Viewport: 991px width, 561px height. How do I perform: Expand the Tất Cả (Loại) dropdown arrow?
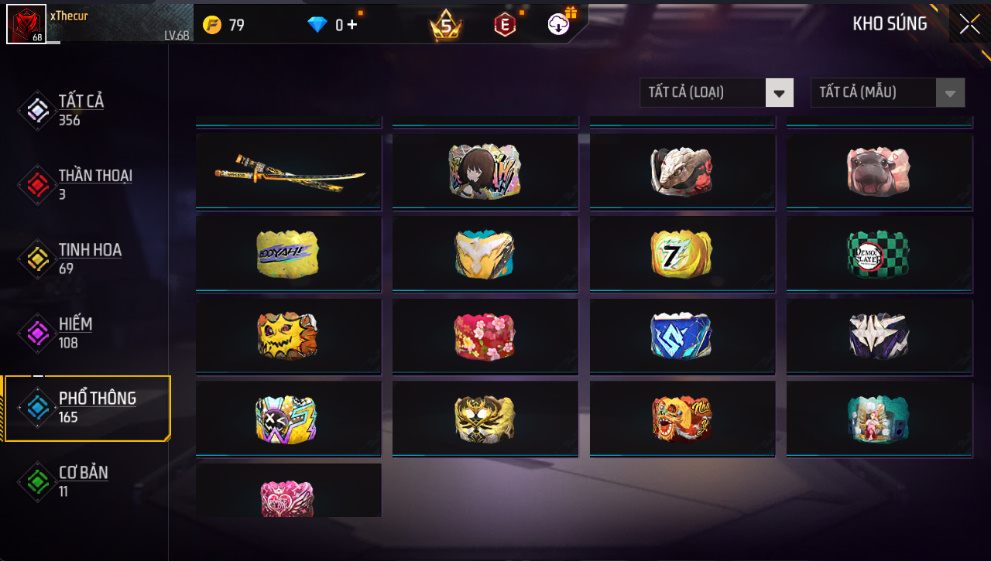pyautogui.click(x=779, y=93)
